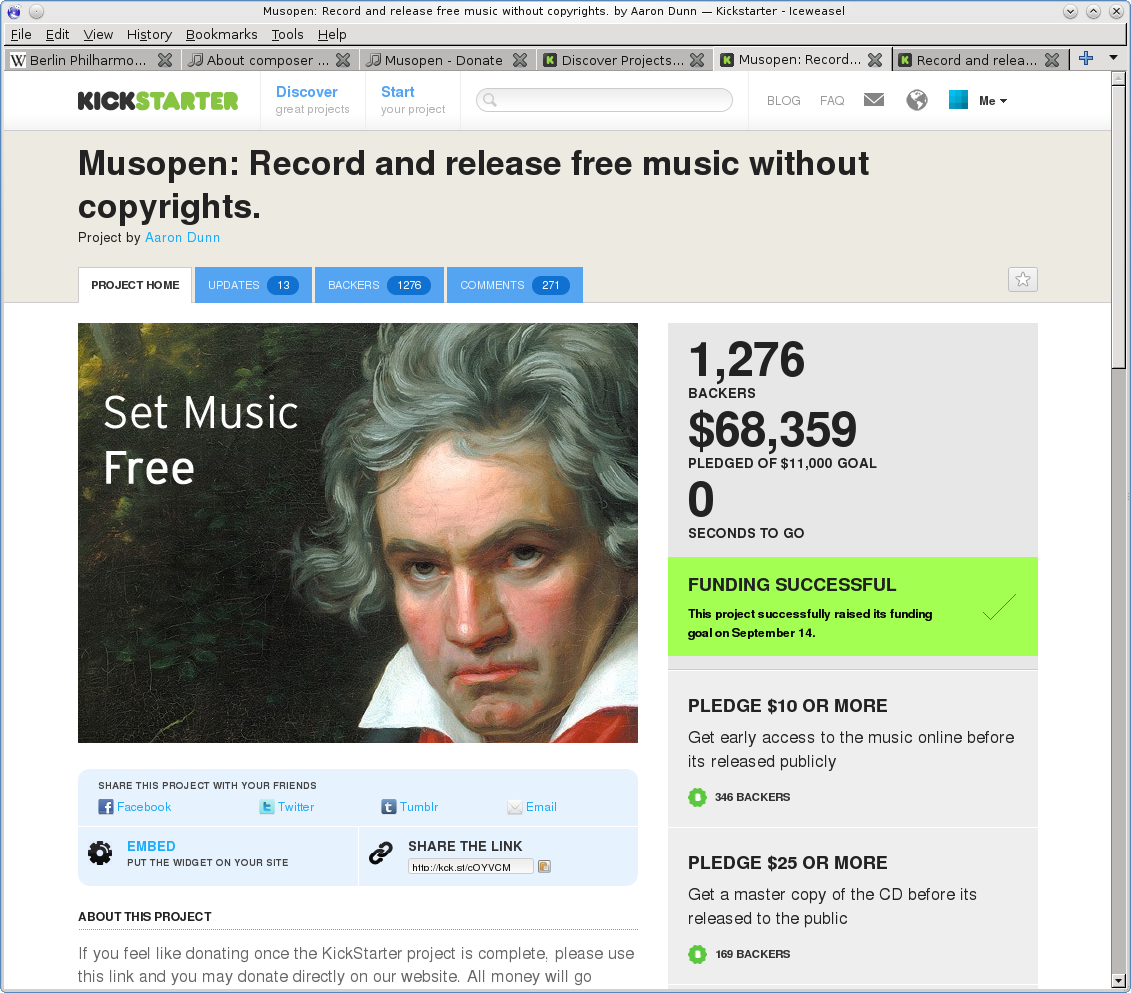
Task: Share project via Facebook icon
Action: pos(105,807)
